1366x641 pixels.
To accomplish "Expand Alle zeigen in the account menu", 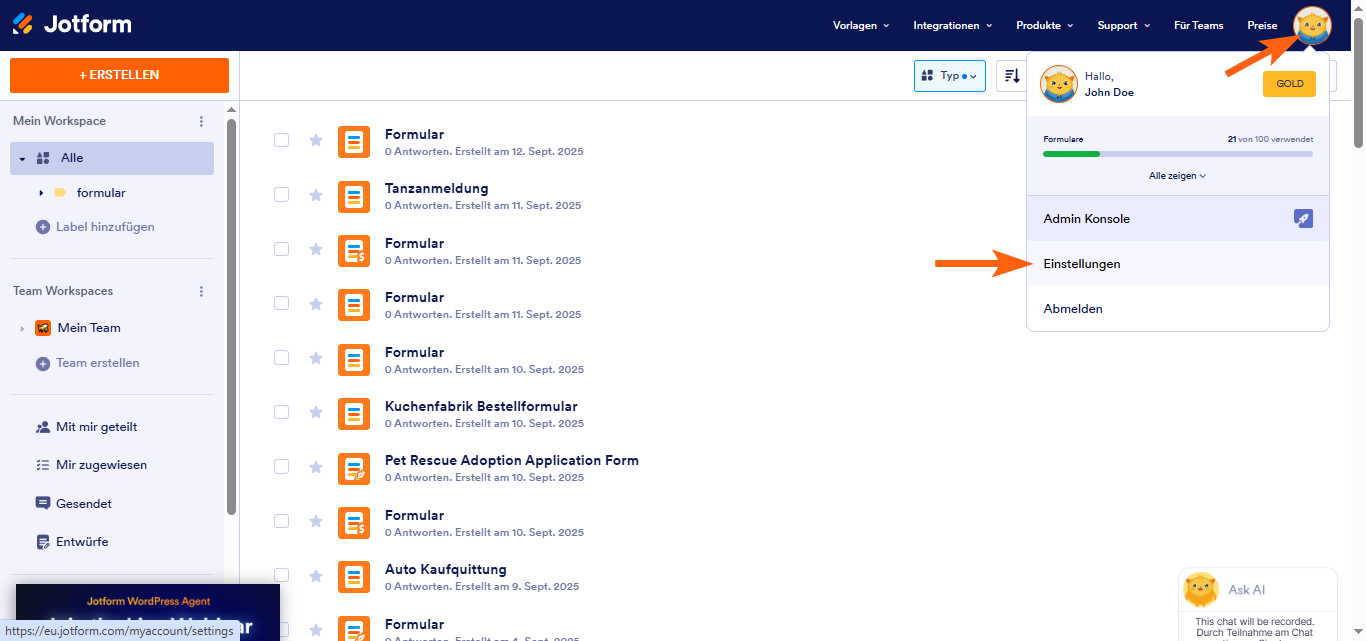I will click(x=1177, y=175).
